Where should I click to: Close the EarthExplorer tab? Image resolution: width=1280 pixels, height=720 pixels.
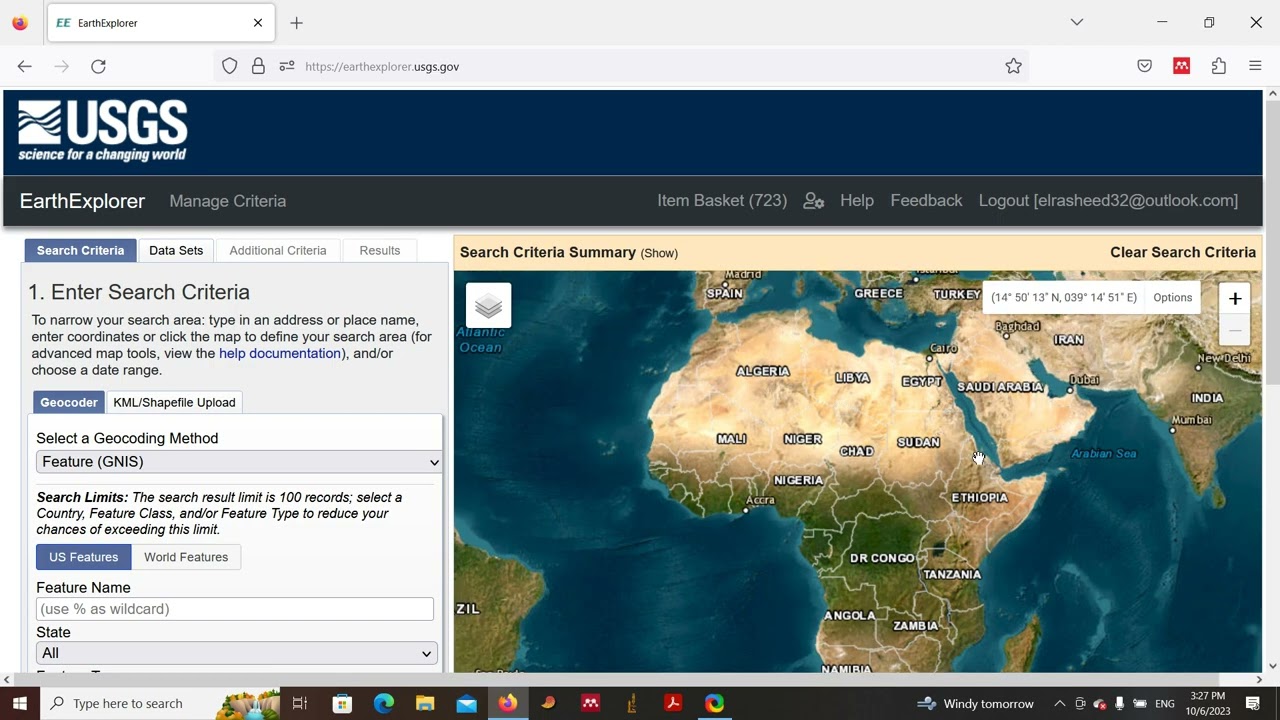(x=258, y=22)
